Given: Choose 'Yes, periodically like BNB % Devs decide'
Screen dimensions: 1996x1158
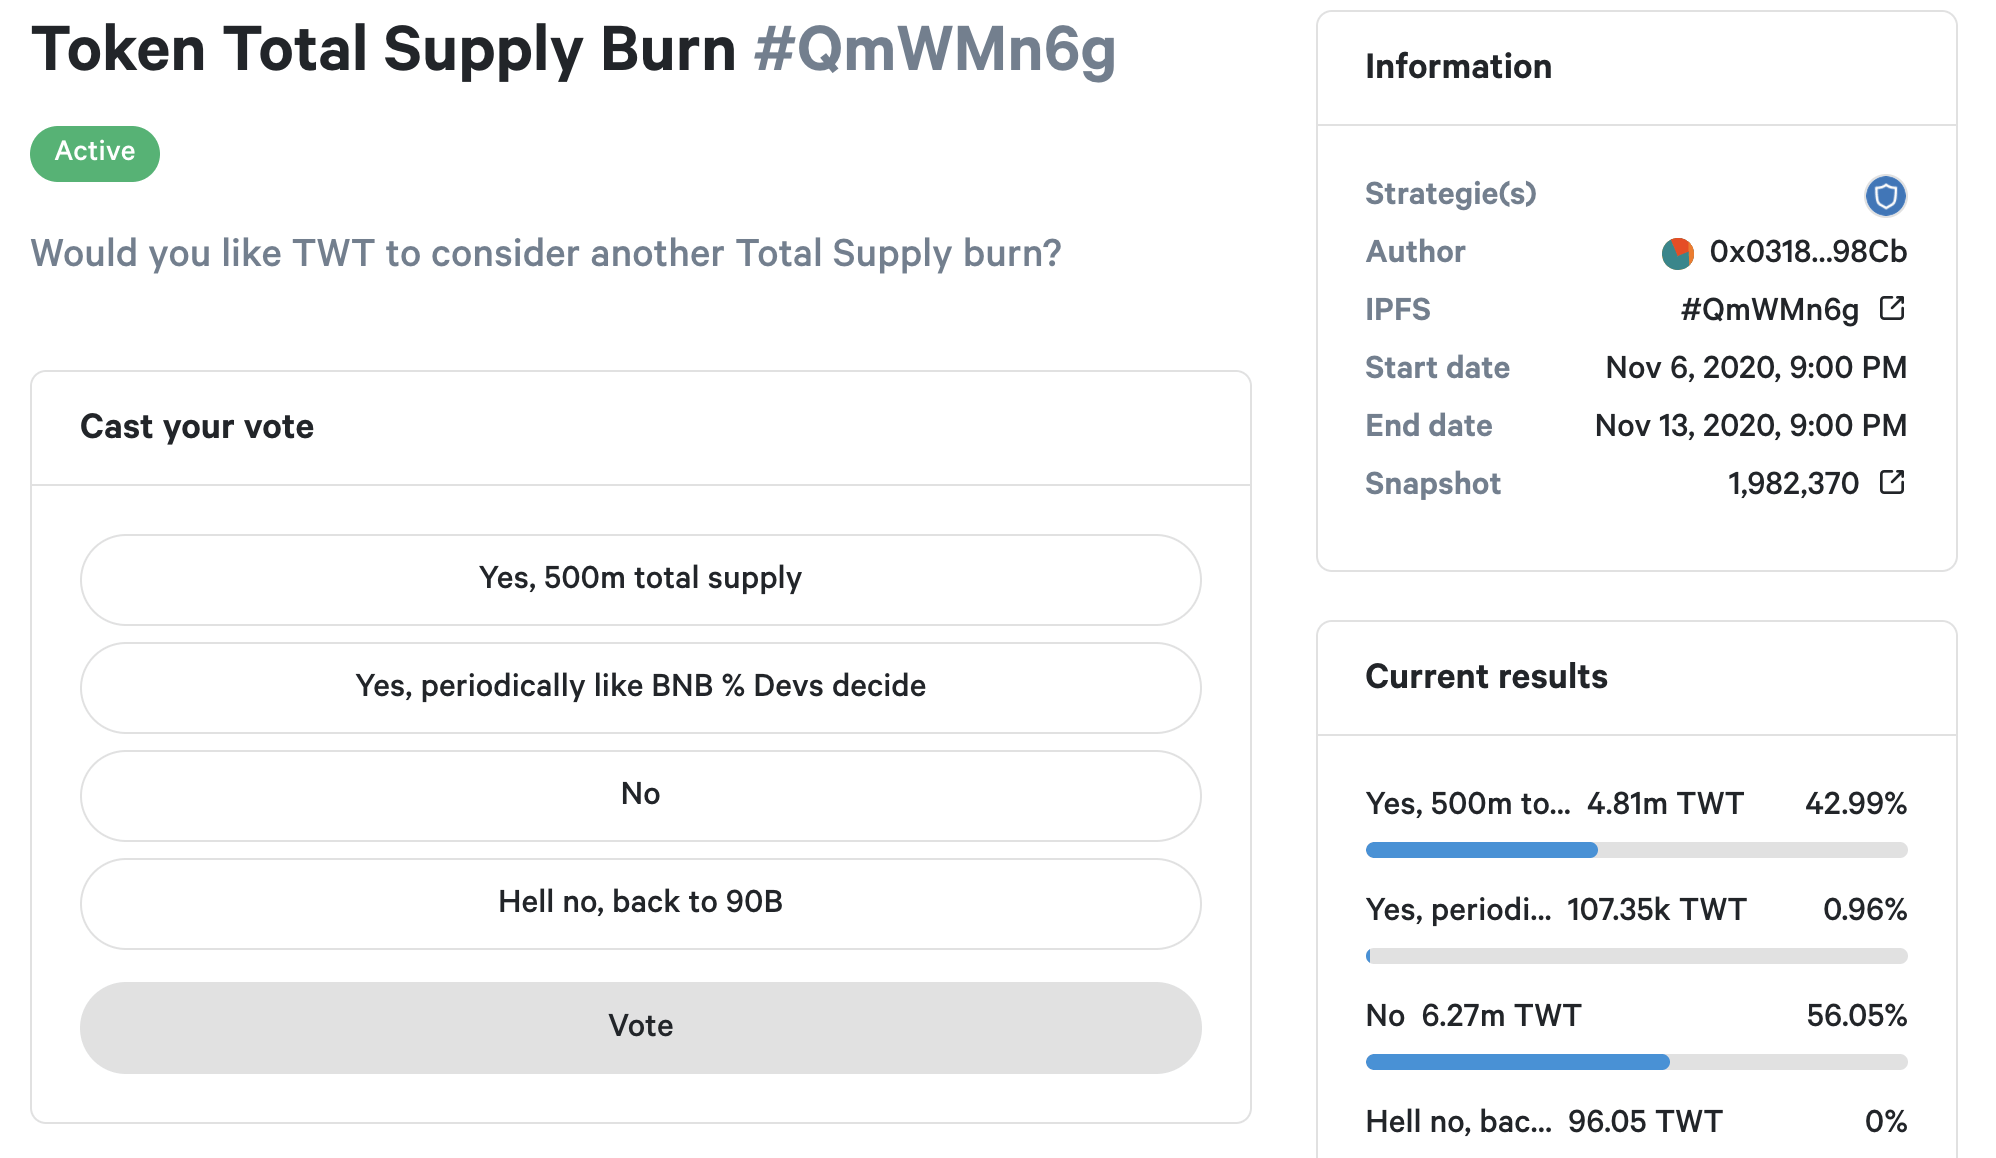Looking at the screenshot, I should [640, 687].
